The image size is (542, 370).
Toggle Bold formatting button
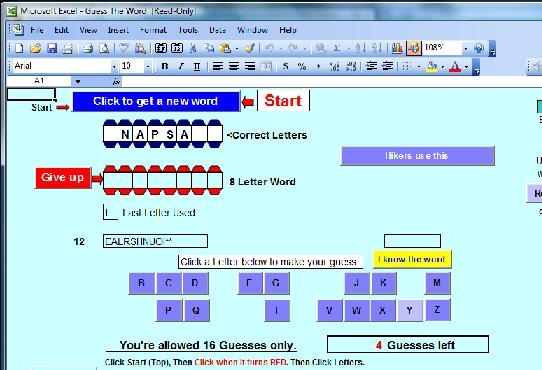point(165,66)
